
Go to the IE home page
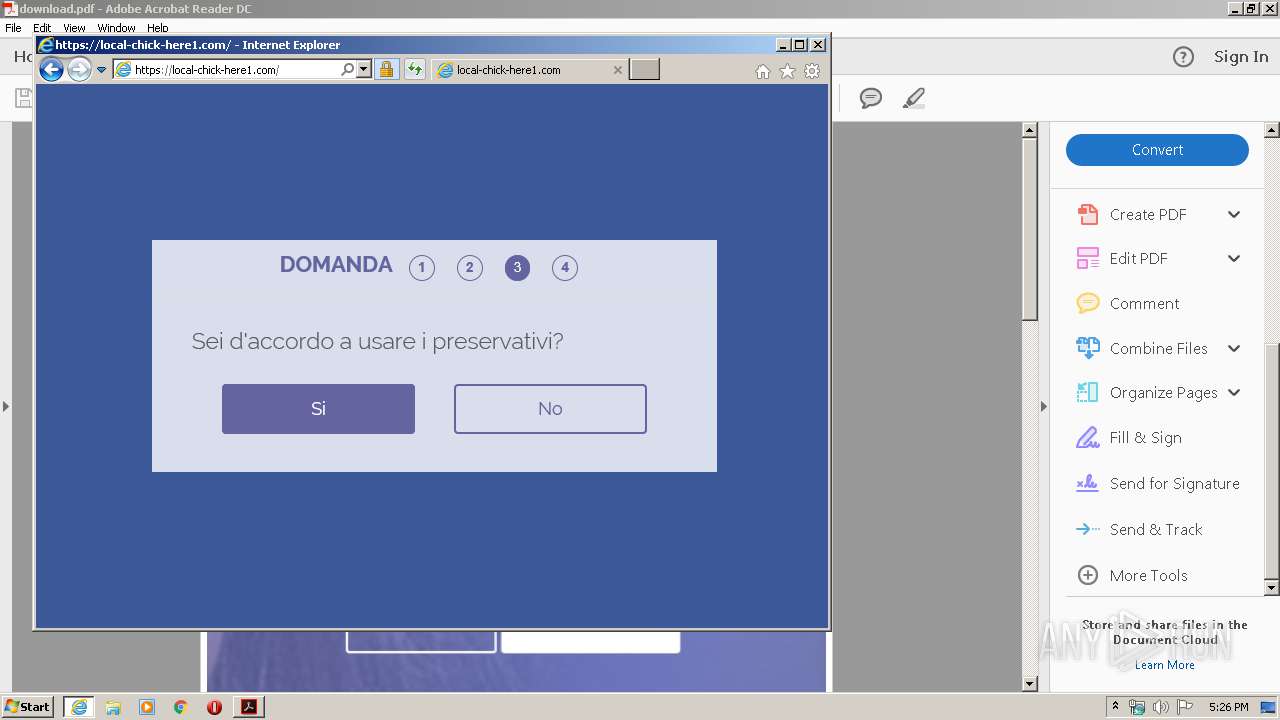pyautogui.click(x=763, y=71)
